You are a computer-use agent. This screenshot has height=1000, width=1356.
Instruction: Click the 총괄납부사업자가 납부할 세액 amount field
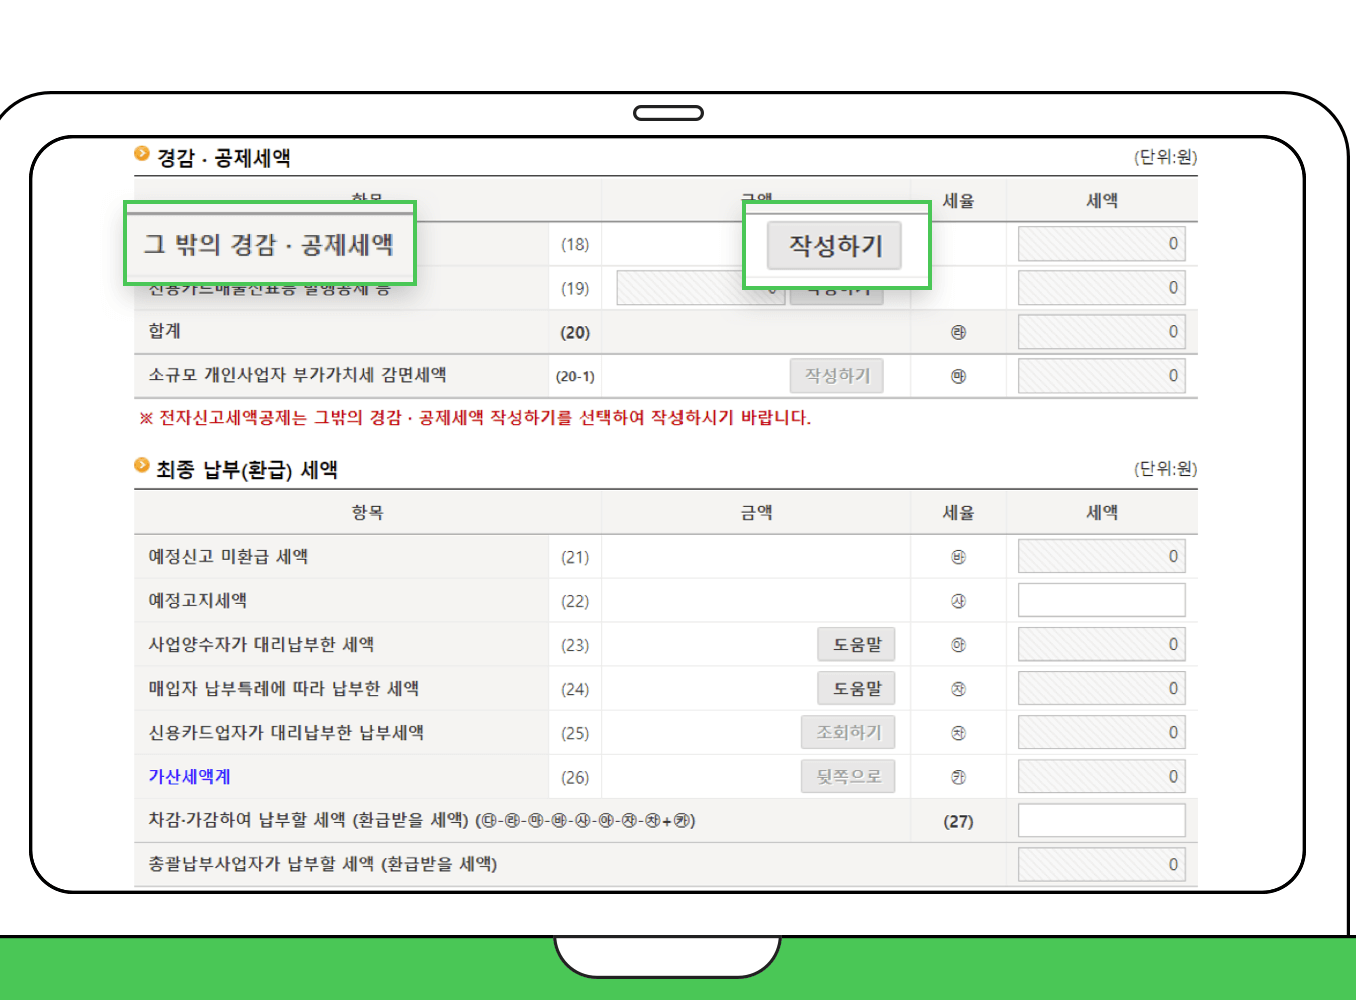(1100, 863)
